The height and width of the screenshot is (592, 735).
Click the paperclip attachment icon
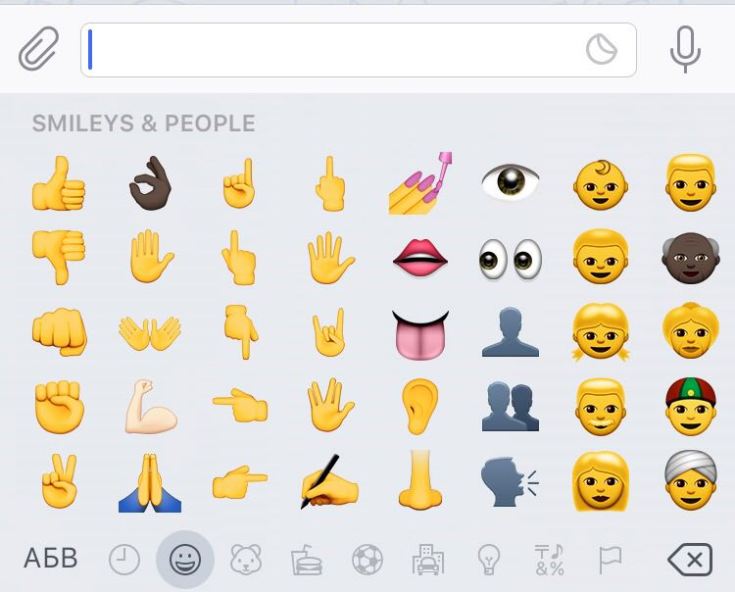(x=39, y=49)
